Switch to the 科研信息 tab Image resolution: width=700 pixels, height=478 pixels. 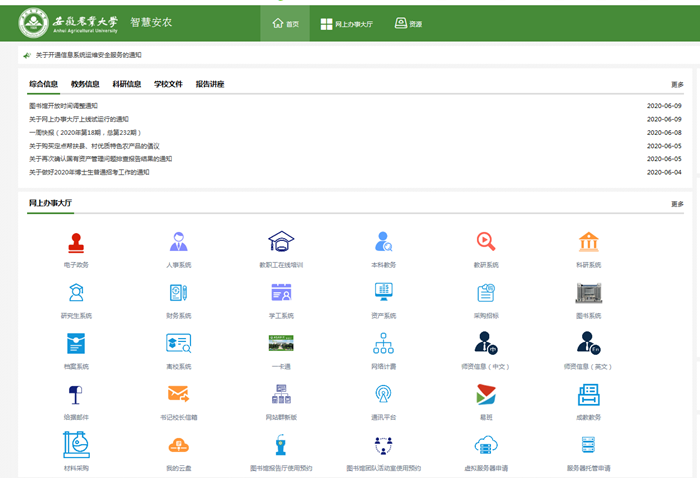click(126, 84)
